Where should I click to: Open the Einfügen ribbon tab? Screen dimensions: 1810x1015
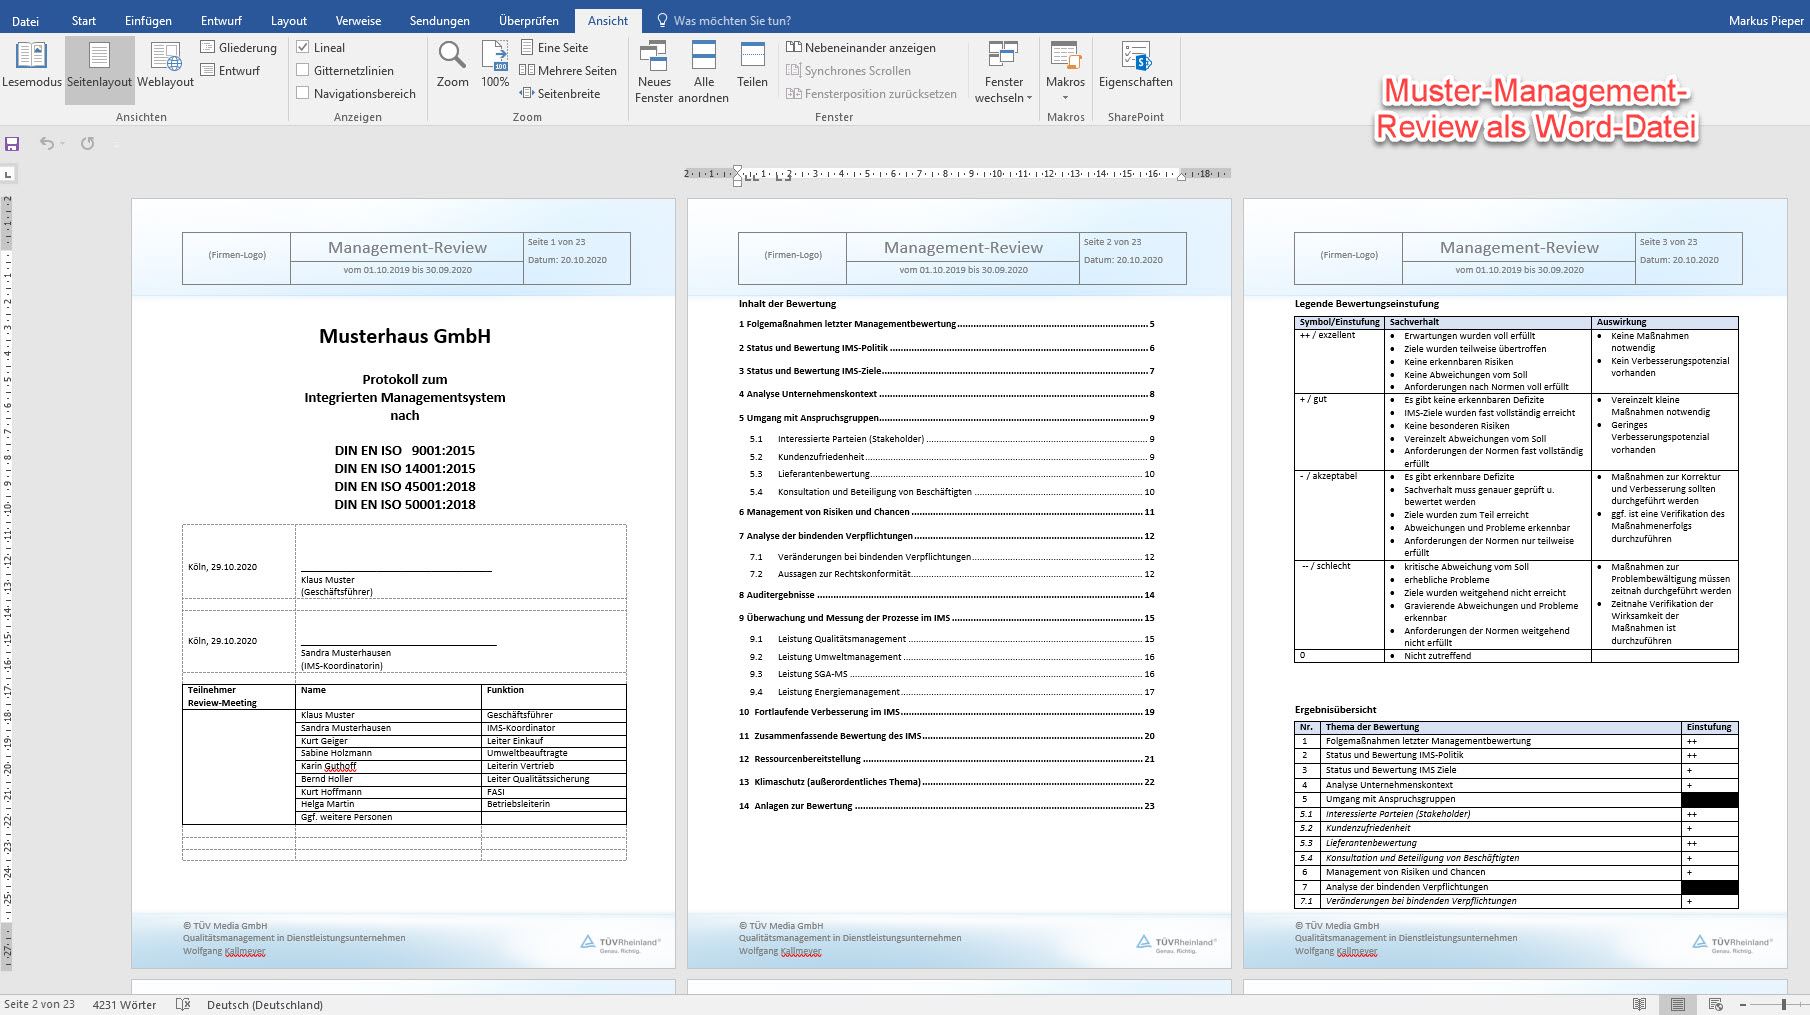pos(148,20)
